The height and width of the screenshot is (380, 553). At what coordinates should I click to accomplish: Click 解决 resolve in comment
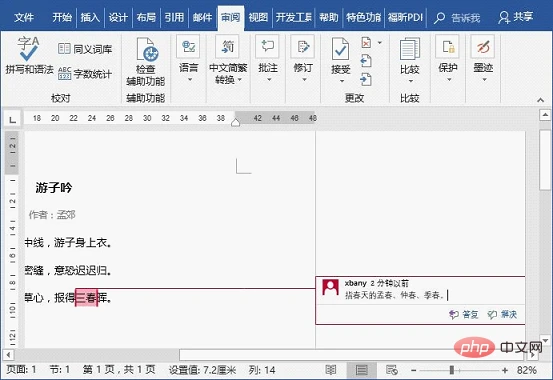[x=502, y=314]
